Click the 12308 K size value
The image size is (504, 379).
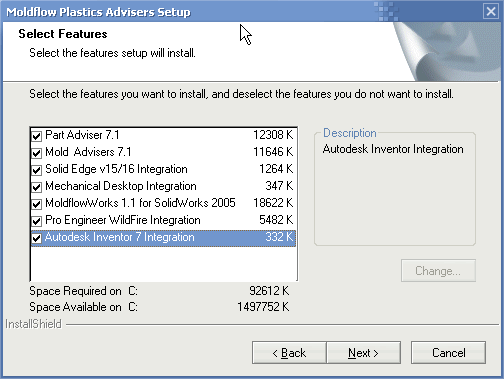273,135
